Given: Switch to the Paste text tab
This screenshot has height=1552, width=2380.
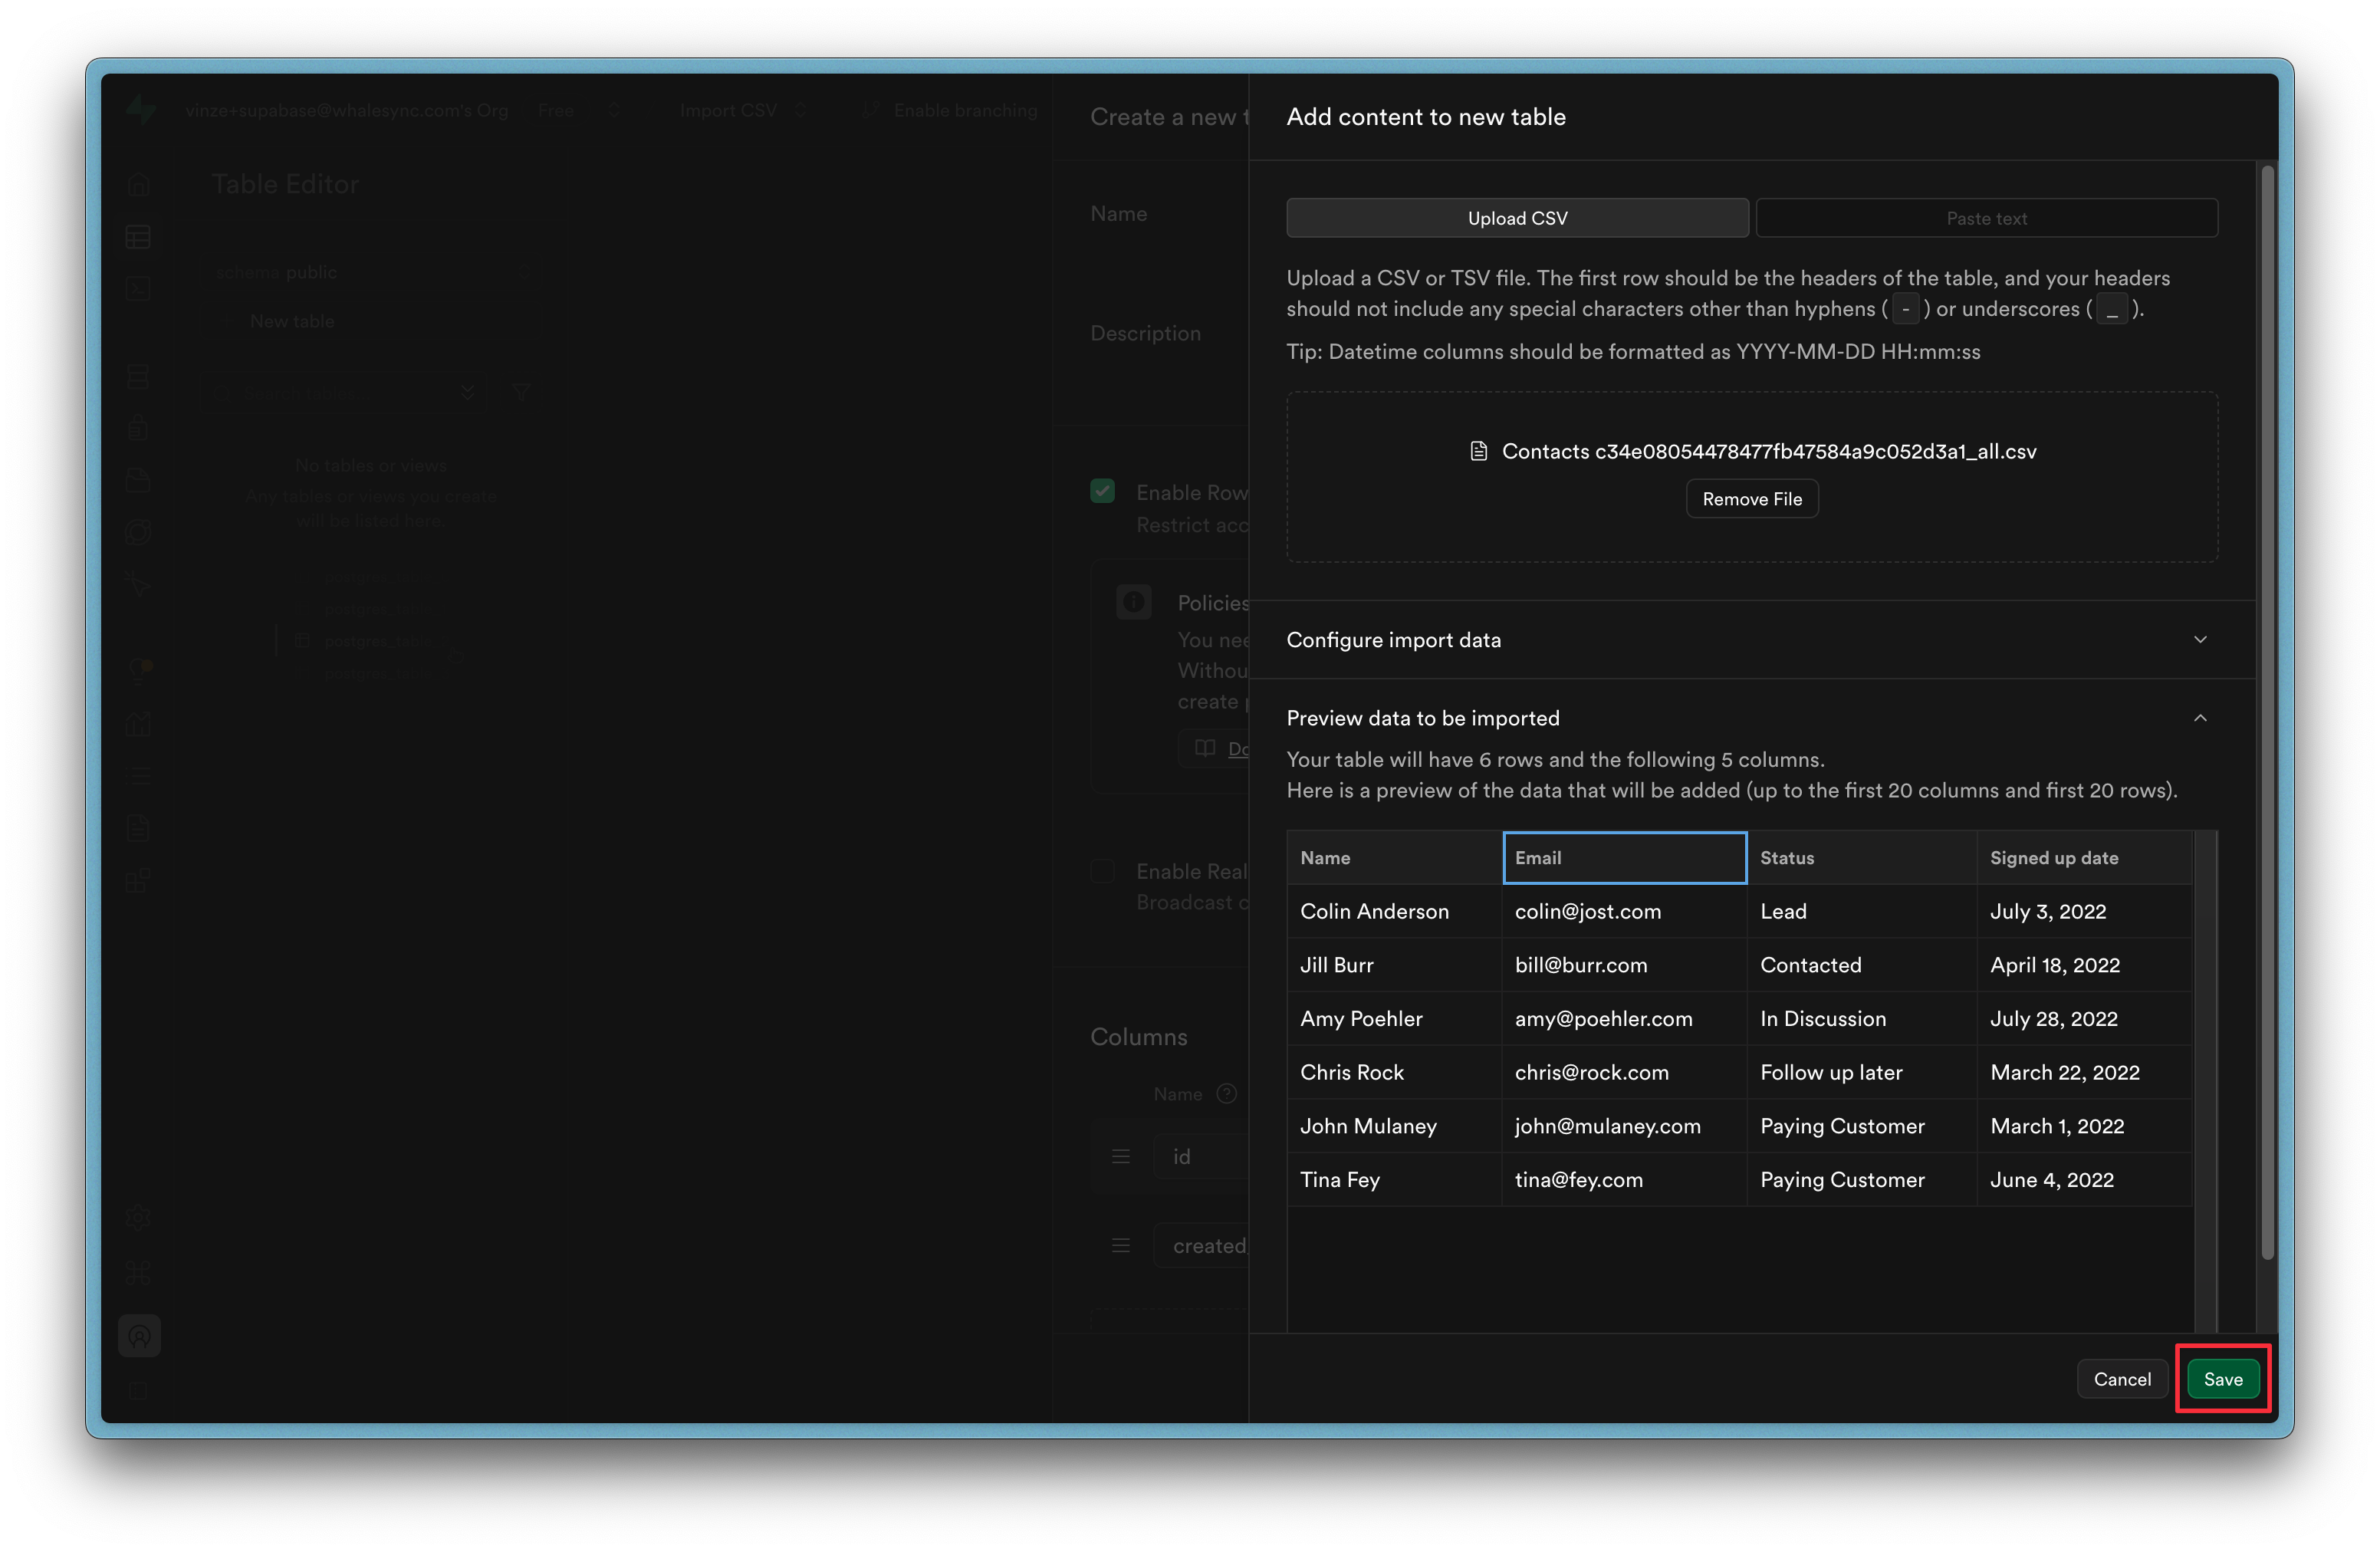Looking at the screenshot, I should (1986, 218).
